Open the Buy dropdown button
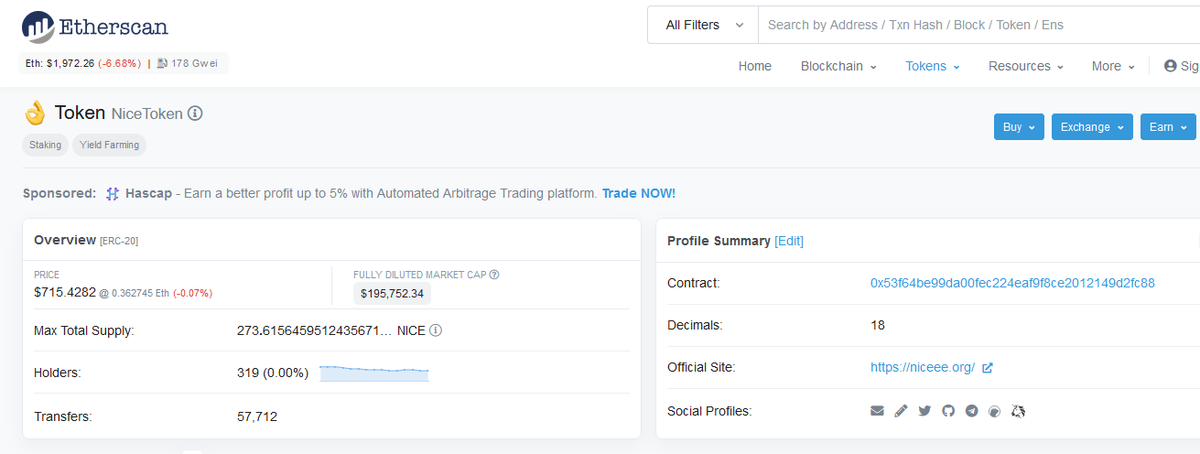 coord(1018,127)
